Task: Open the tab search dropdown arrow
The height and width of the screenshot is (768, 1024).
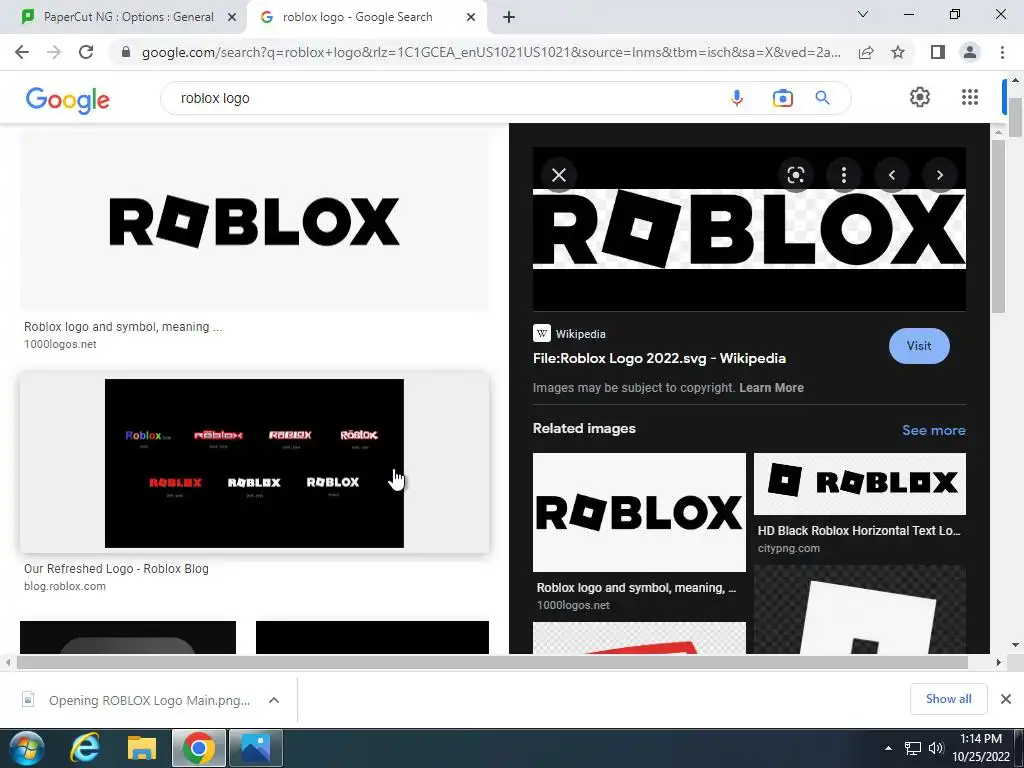Action: 863,14
